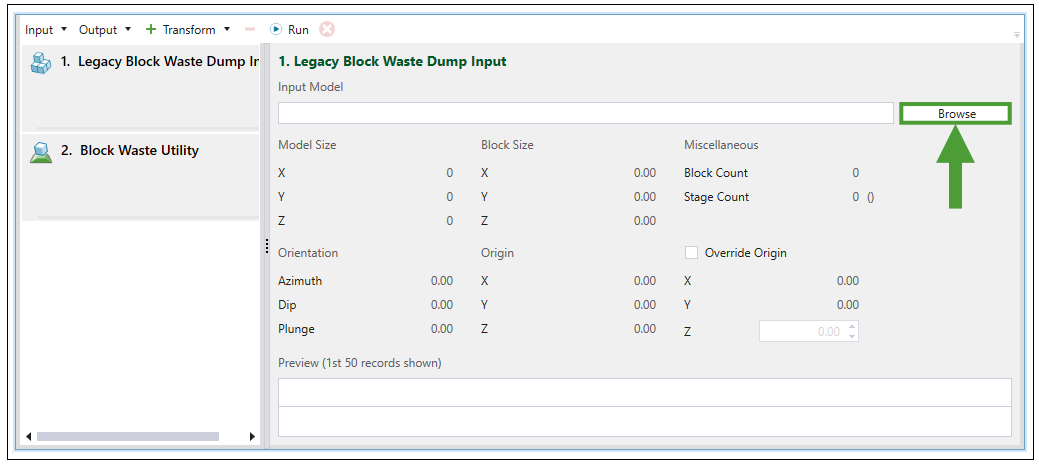The height and width of the screenshot is (465, 1039).
Task: Click into the Input Model text field
Action: point(585,114)
